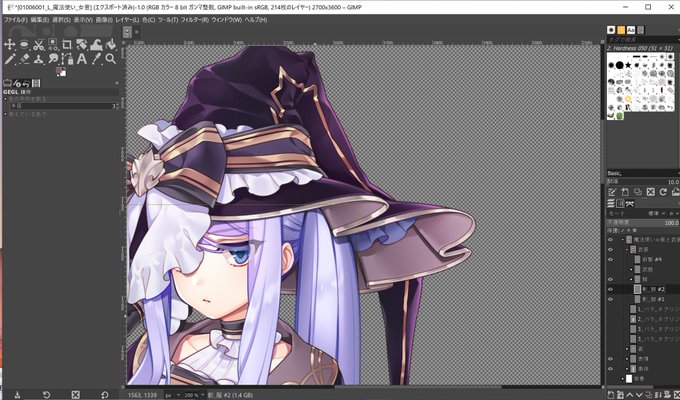Image resolution: width=680 pixels, height=400 pixels.
Task: Switch to the Fonts tab
Action: [631, 30]
